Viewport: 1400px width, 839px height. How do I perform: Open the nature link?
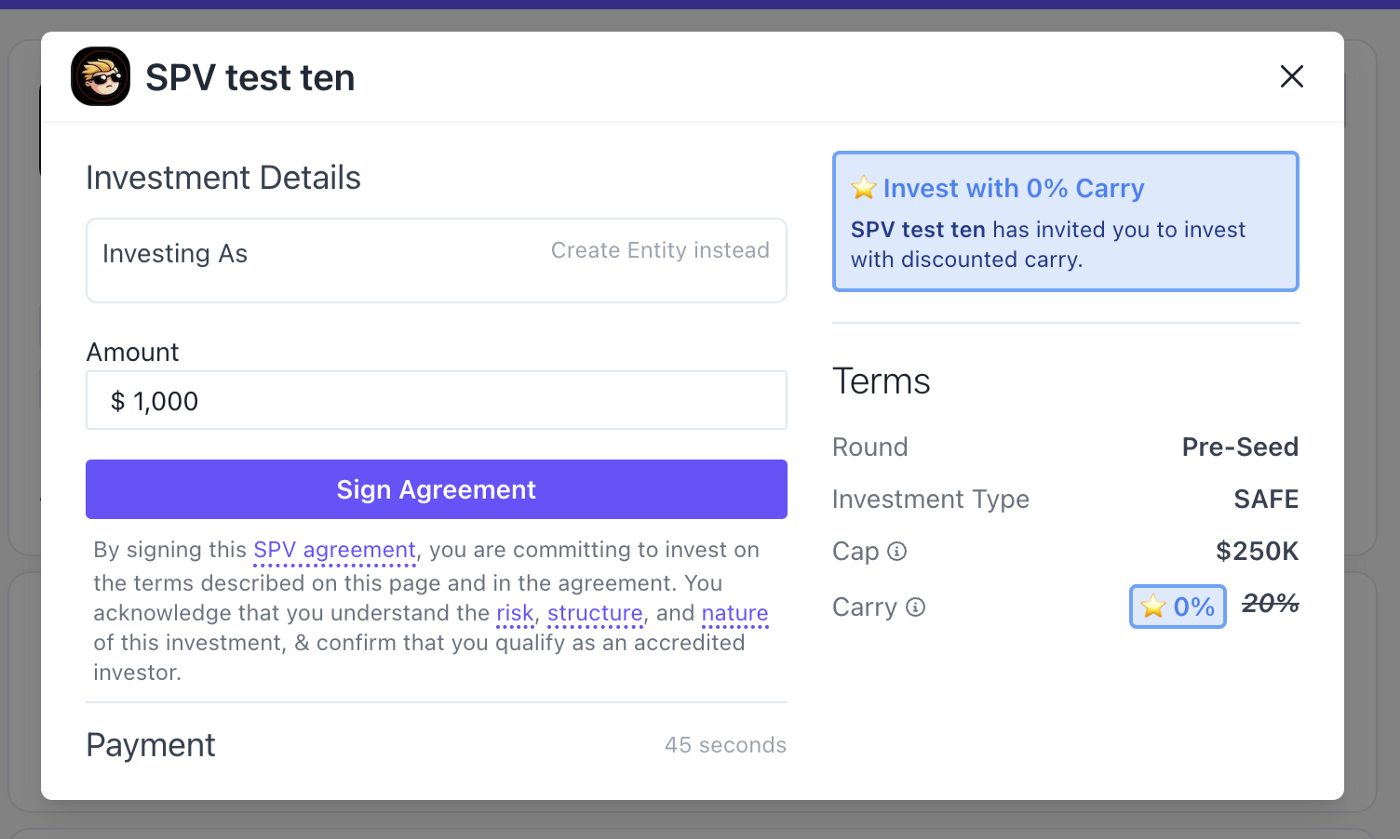click(734, 613)
